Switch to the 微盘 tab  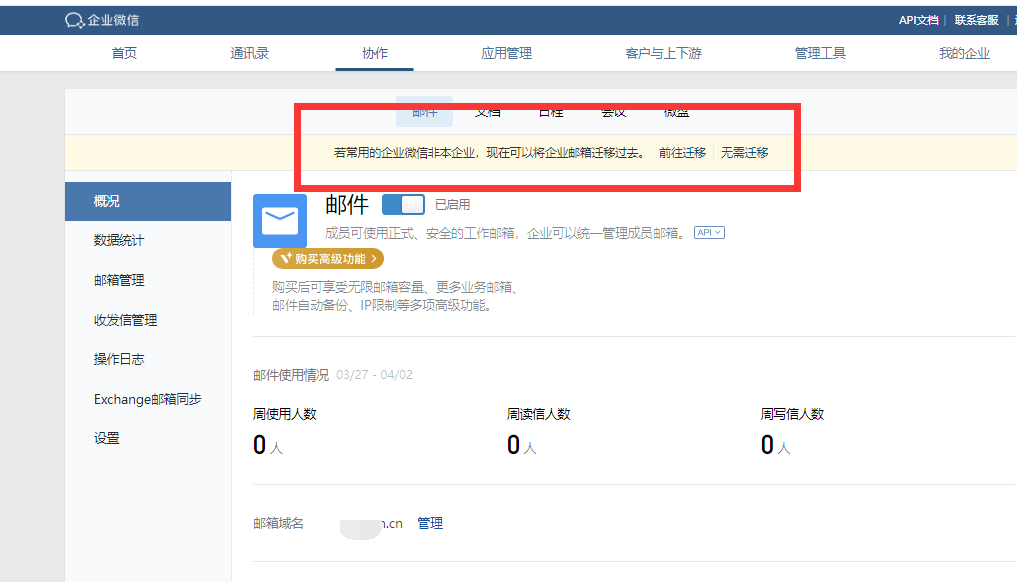676,111
